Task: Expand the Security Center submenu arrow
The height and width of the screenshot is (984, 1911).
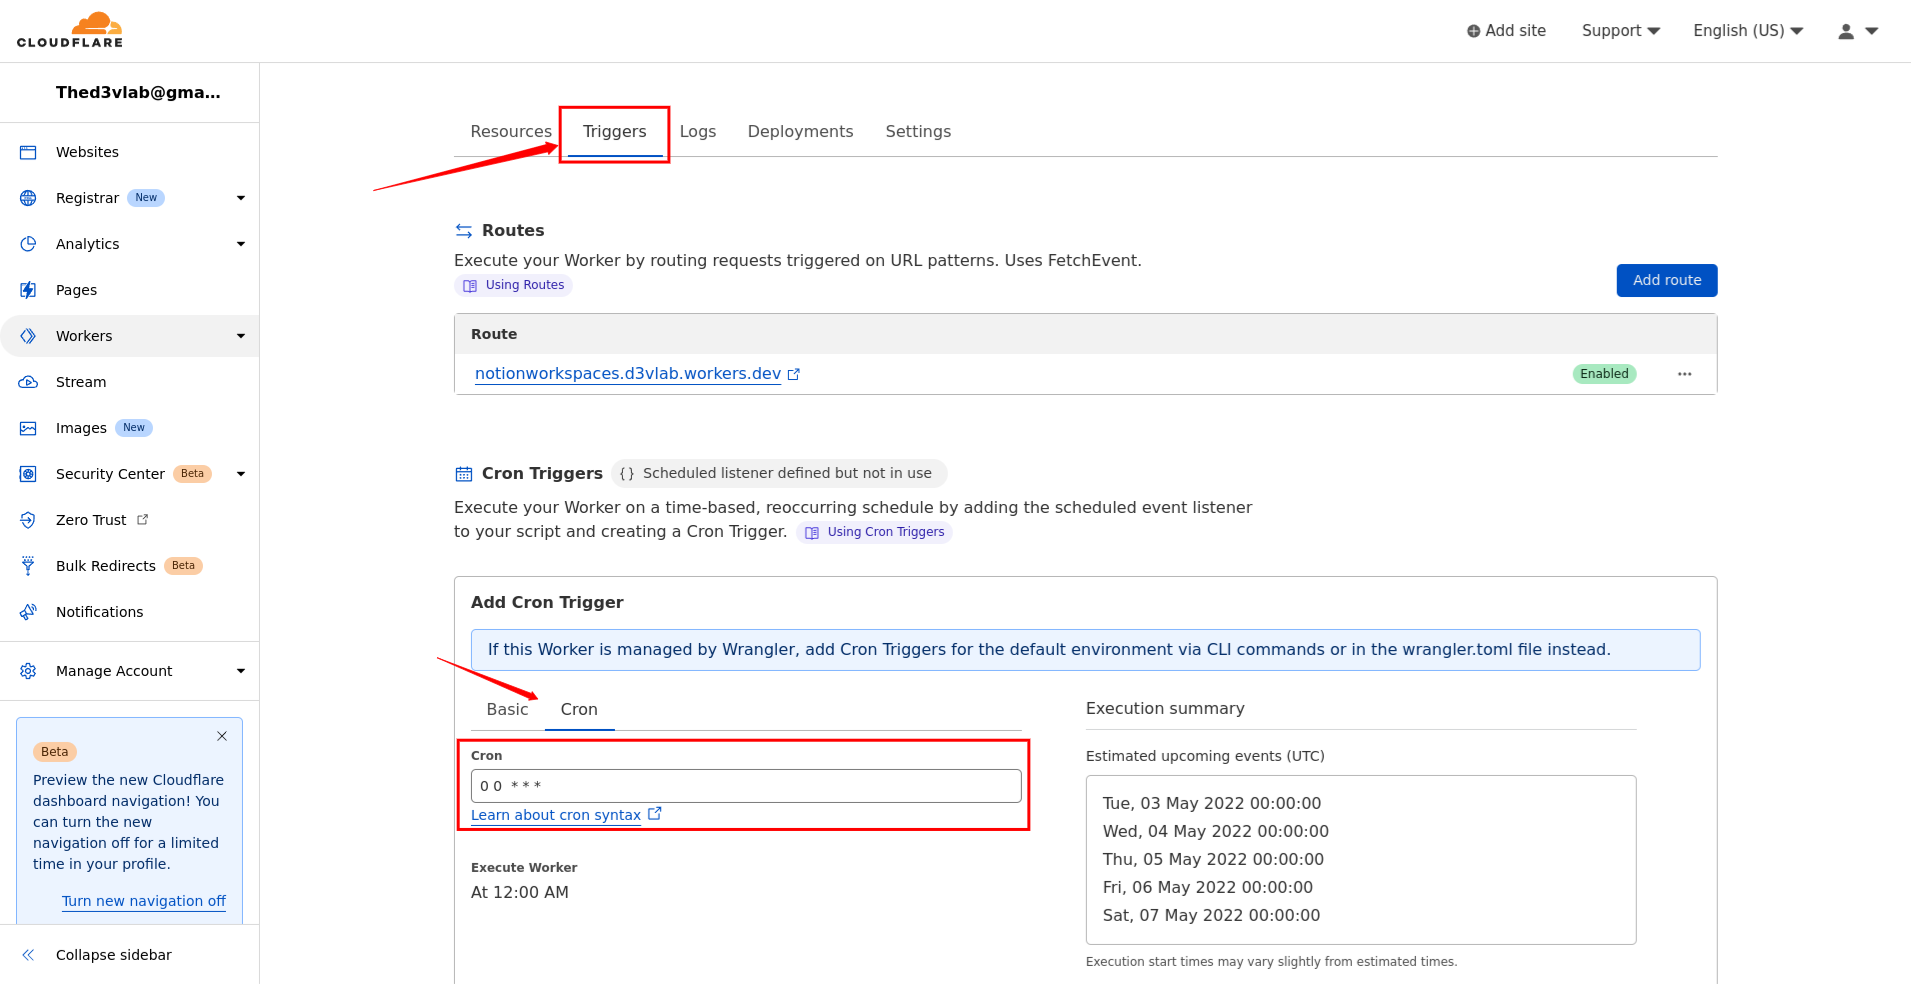Action: click(x=241, y=474)
